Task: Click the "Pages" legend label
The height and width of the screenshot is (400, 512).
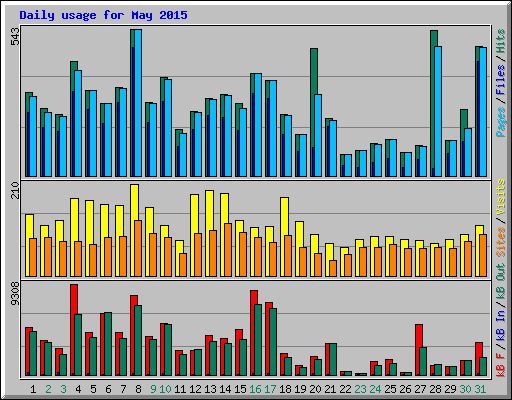Action: (x=500, y=122)
